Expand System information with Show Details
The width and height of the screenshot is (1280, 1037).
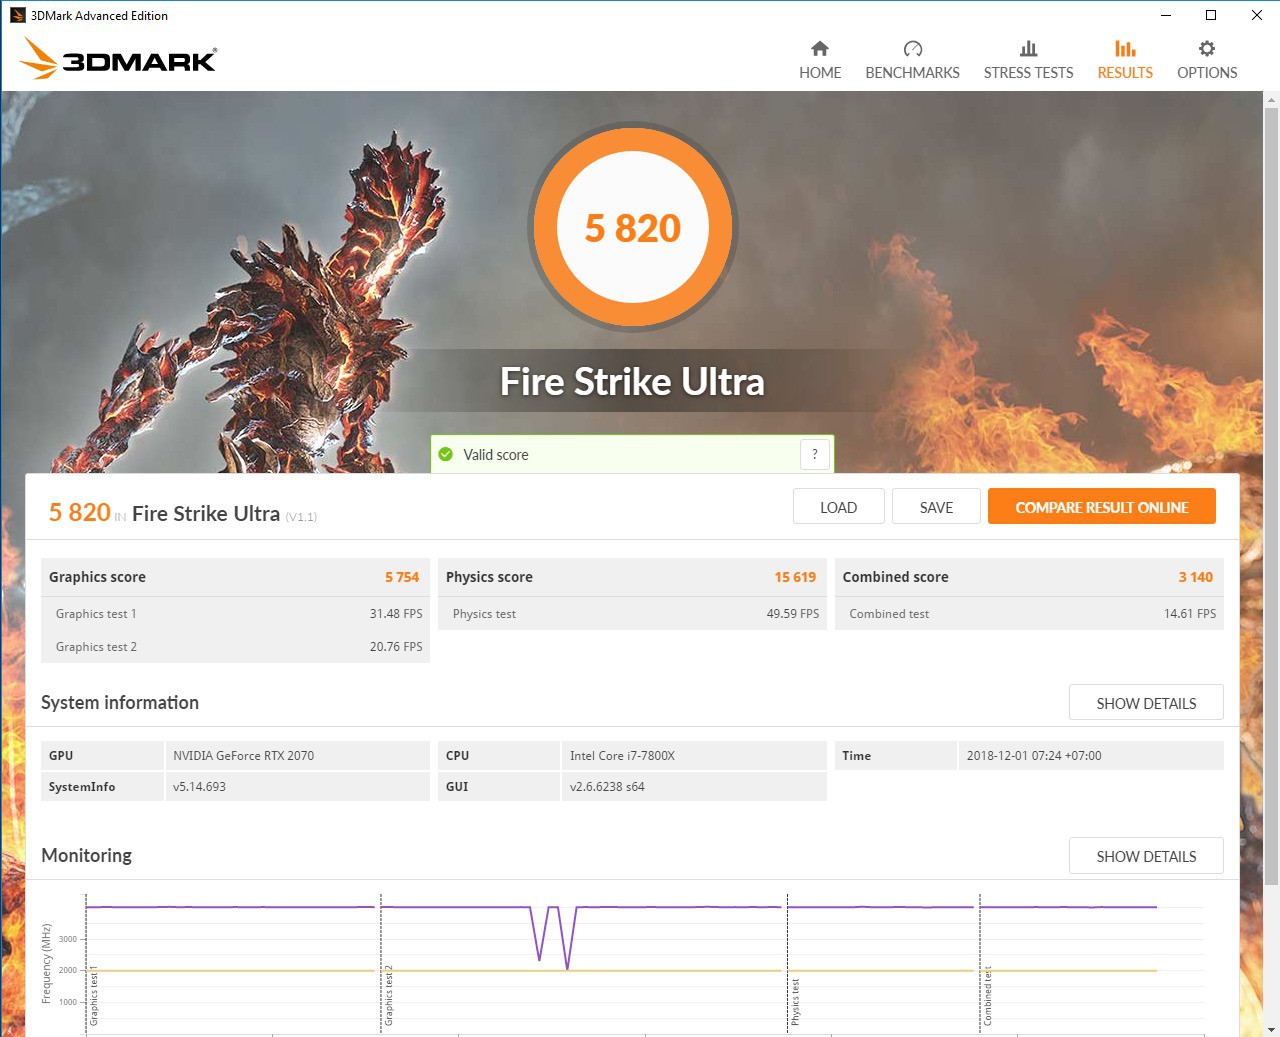(1146, 703)
